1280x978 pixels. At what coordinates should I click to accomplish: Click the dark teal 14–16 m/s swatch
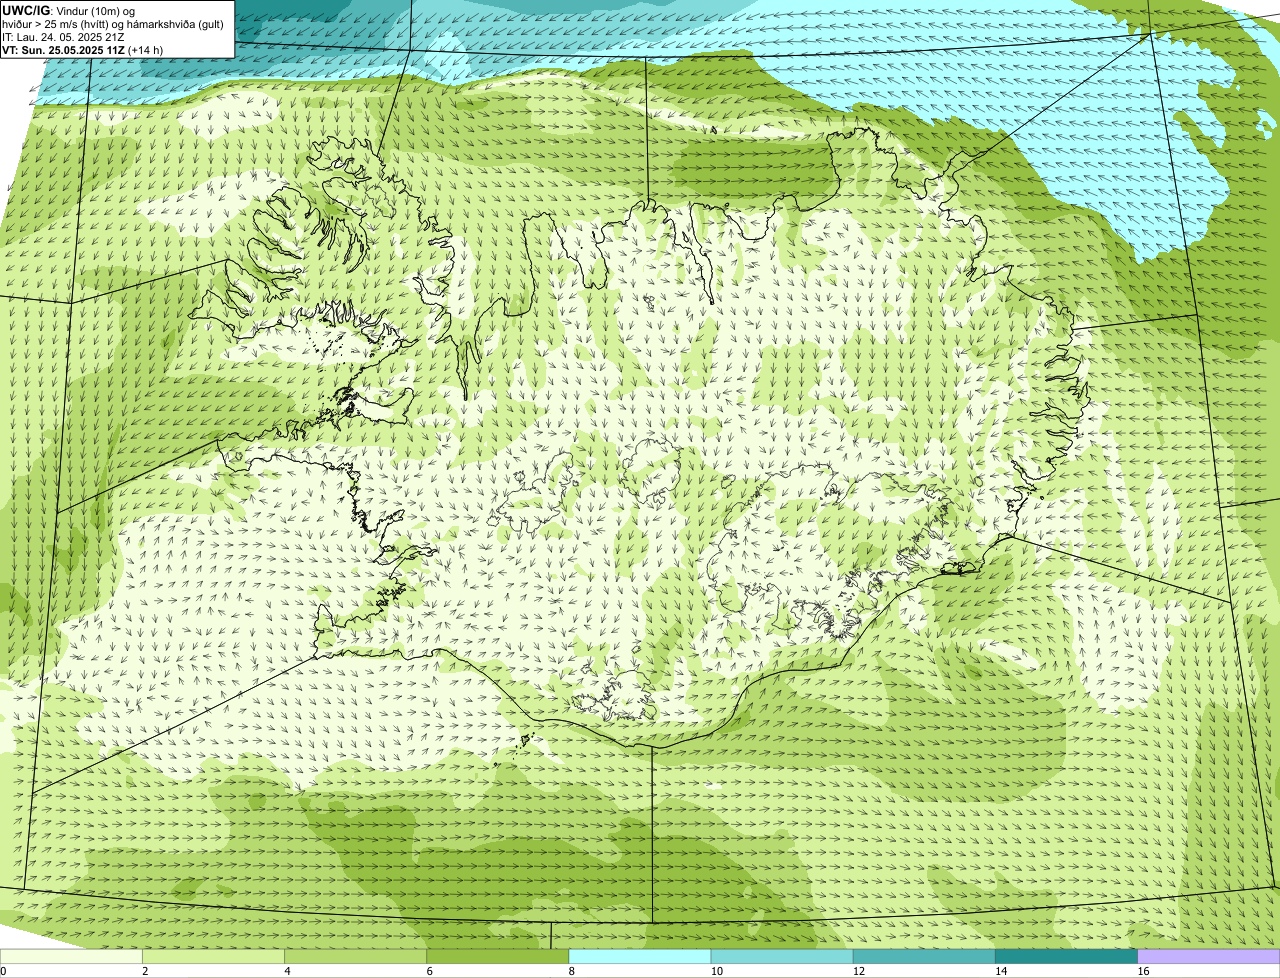coord(1066,956)
